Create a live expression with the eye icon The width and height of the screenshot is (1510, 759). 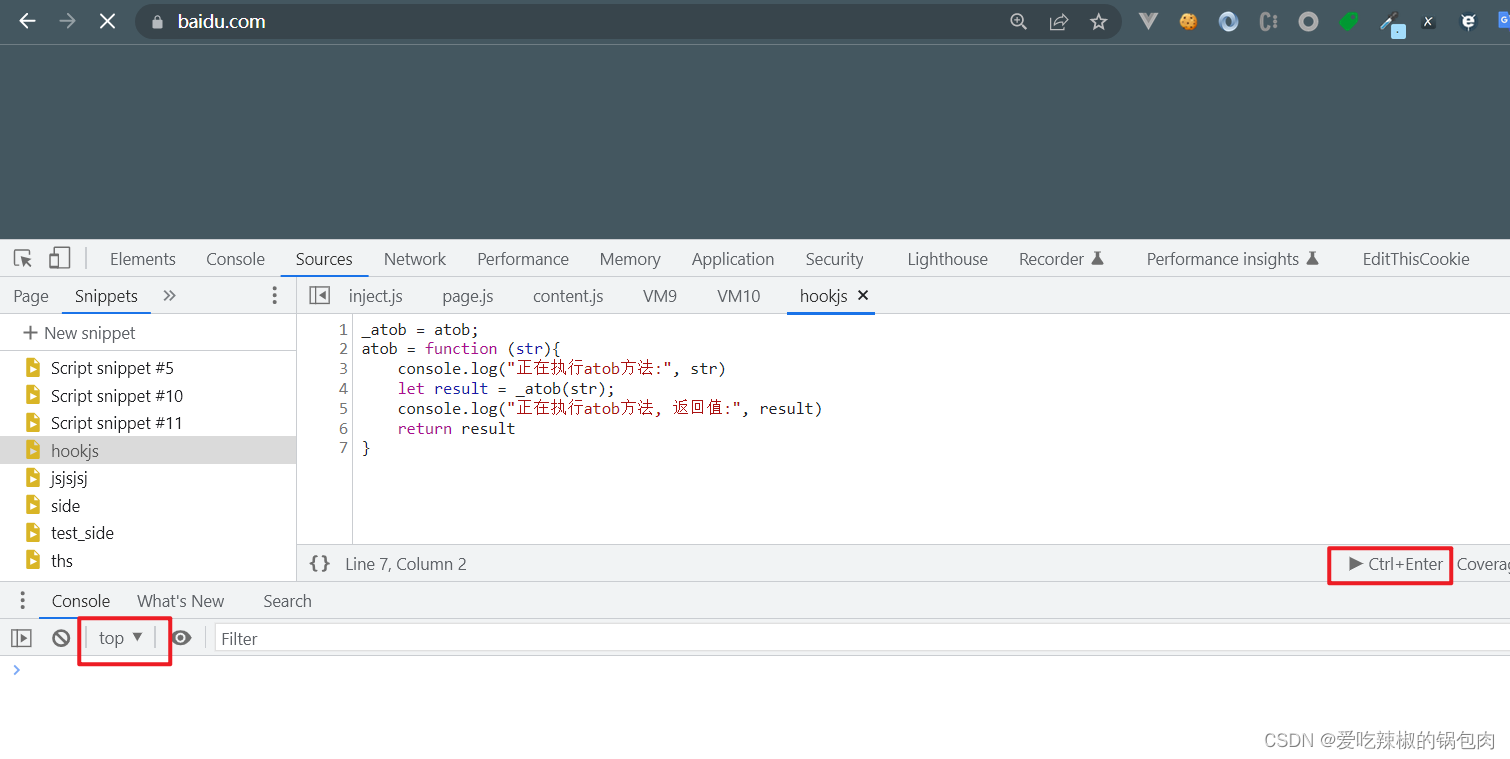click(182, 637)
